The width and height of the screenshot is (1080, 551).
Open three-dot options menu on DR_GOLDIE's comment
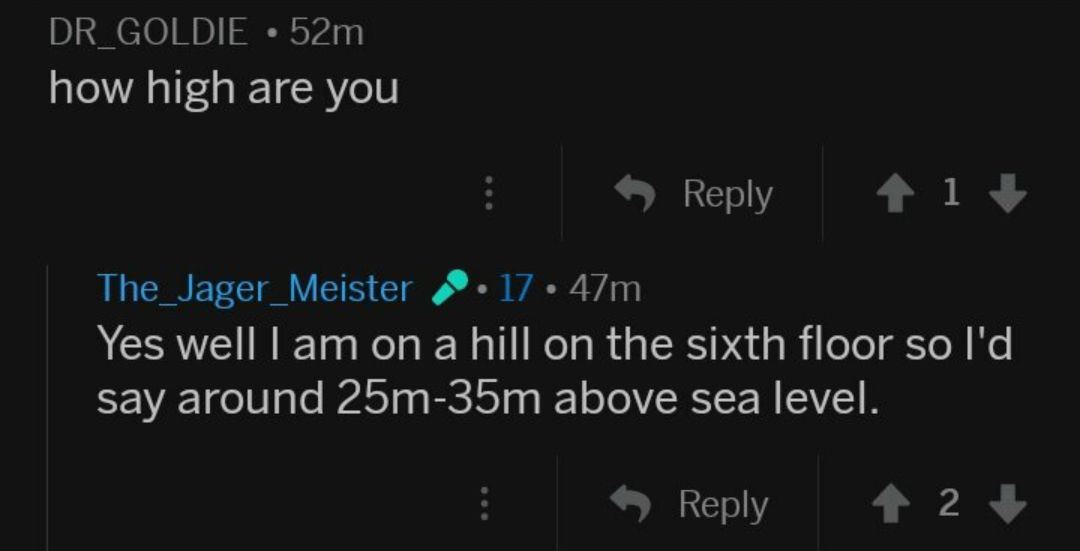click(489, 194)
